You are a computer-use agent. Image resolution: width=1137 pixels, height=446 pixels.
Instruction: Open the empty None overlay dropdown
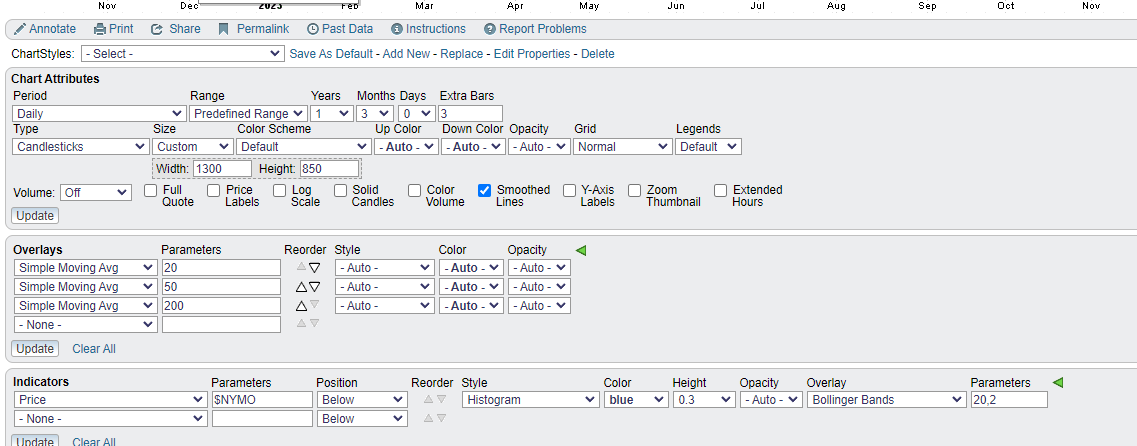point(86,324)
